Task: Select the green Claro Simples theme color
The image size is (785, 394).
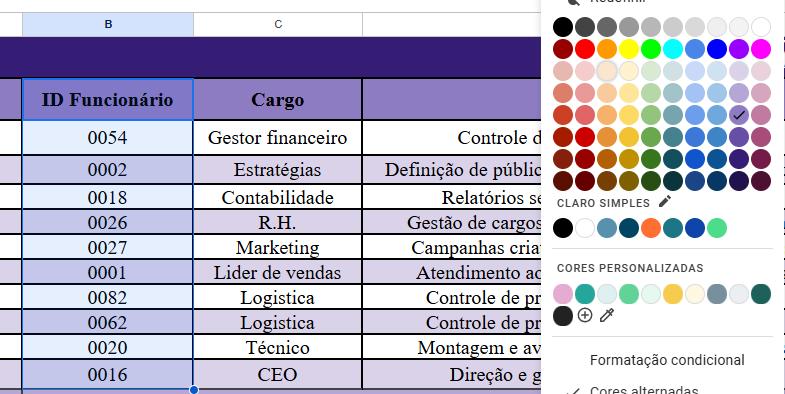Action: [717, 228]
